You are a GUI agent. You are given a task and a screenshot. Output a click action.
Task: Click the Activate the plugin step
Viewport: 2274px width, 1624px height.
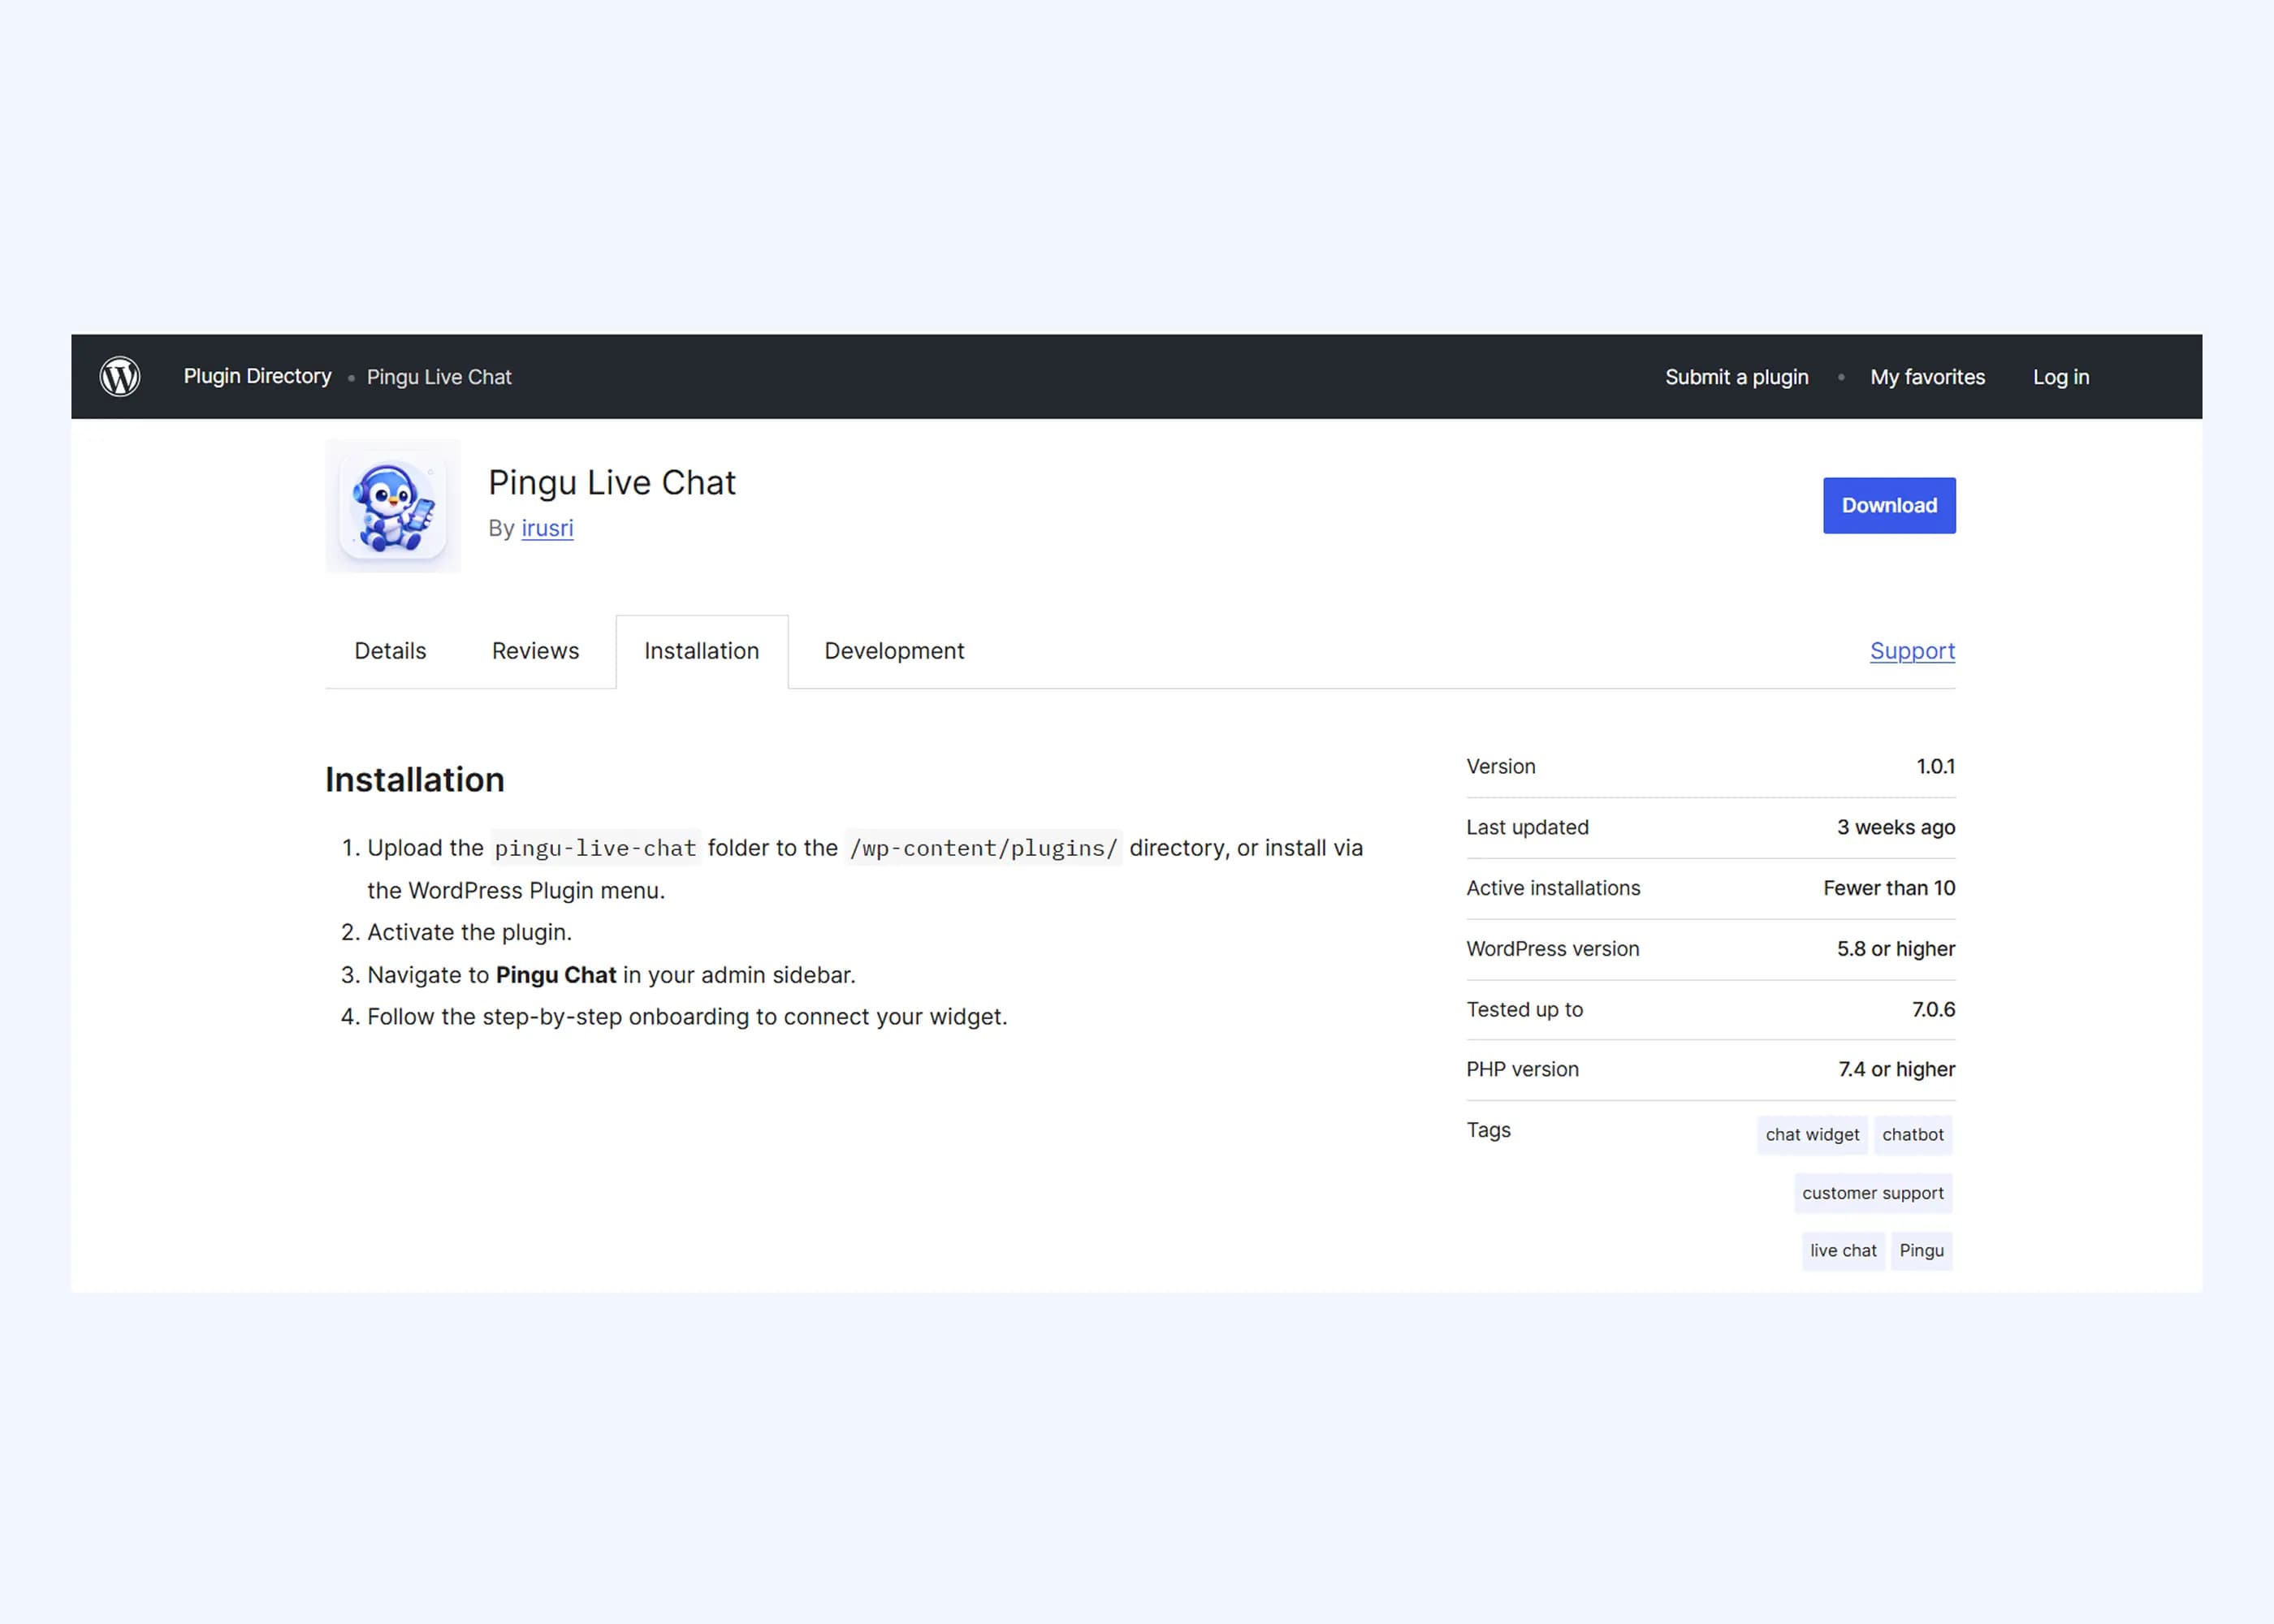(x=469, y=933)
